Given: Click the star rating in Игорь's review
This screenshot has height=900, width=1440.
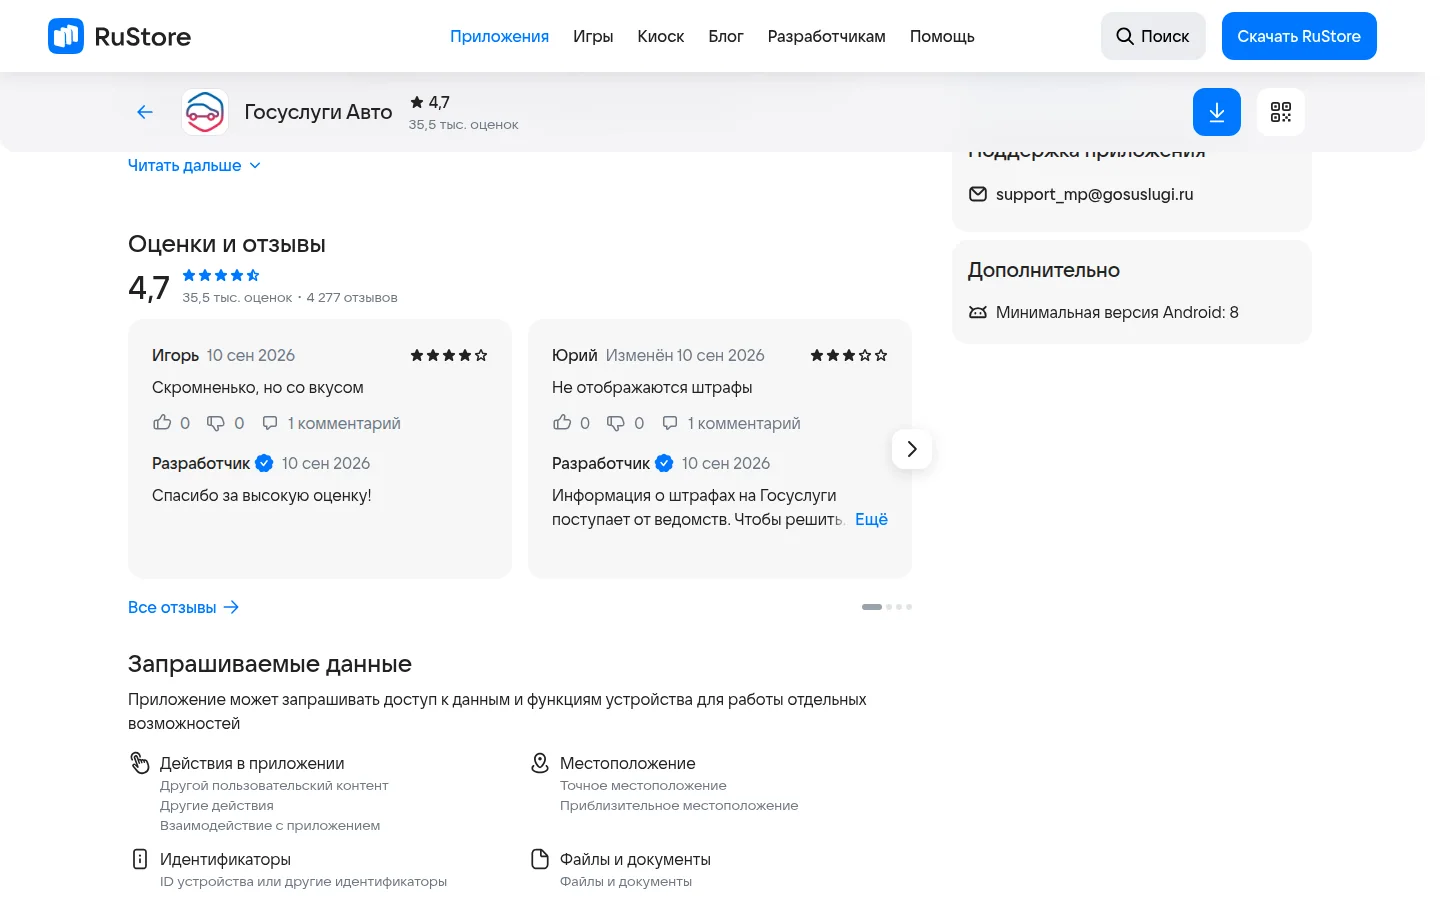Looking at the screenshot, I should (x=449, y=355).
